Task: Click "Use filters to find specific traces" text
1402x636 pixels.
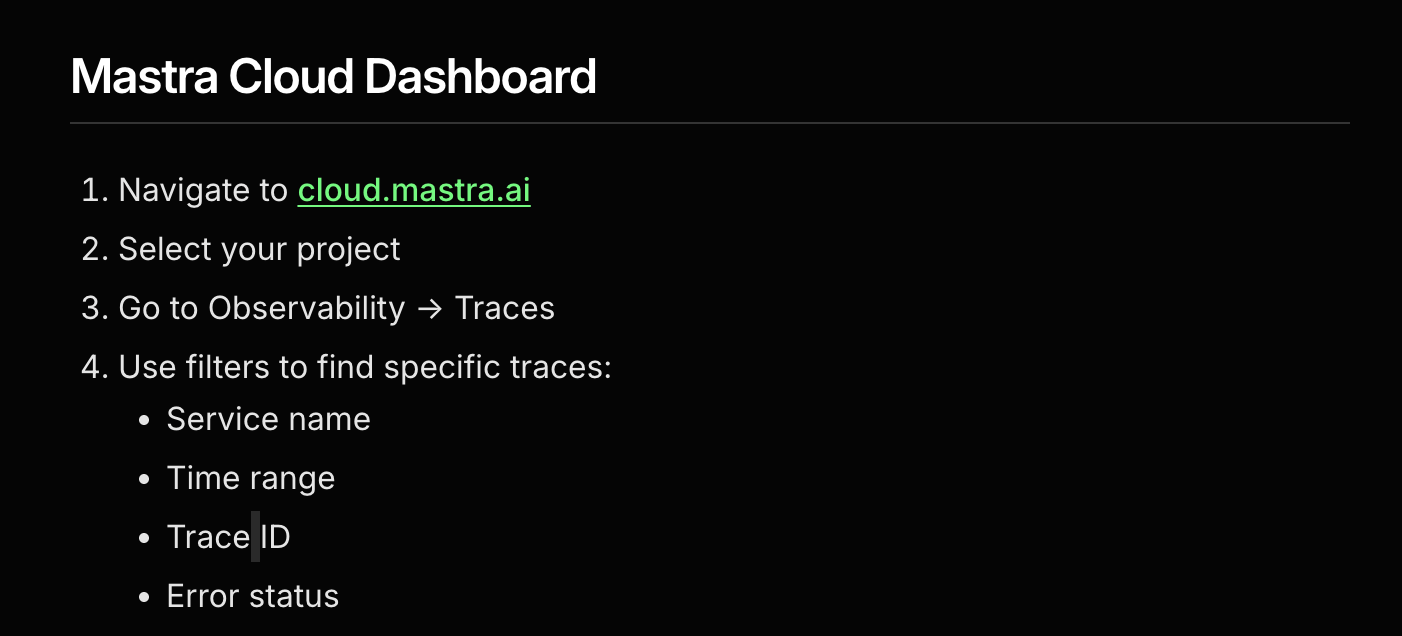Action: [364, 367]
